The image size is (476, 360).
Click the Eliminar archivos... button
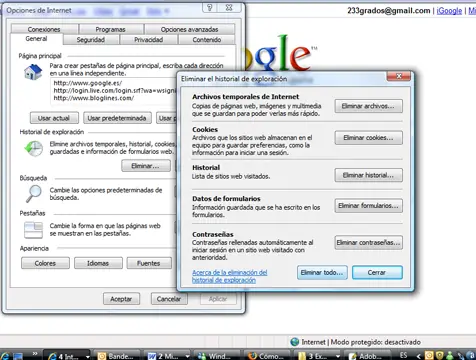coord(369,106)
